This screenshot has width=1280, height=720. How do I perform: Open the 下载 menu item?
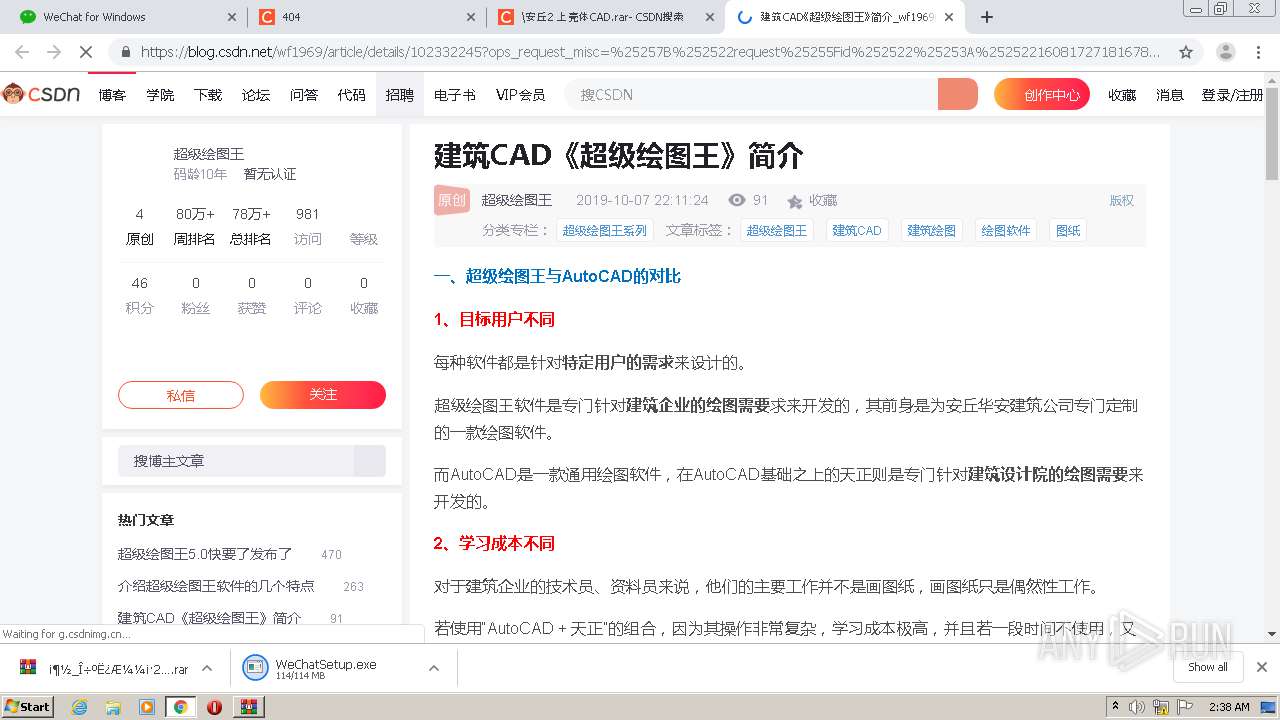click(208, 95)
